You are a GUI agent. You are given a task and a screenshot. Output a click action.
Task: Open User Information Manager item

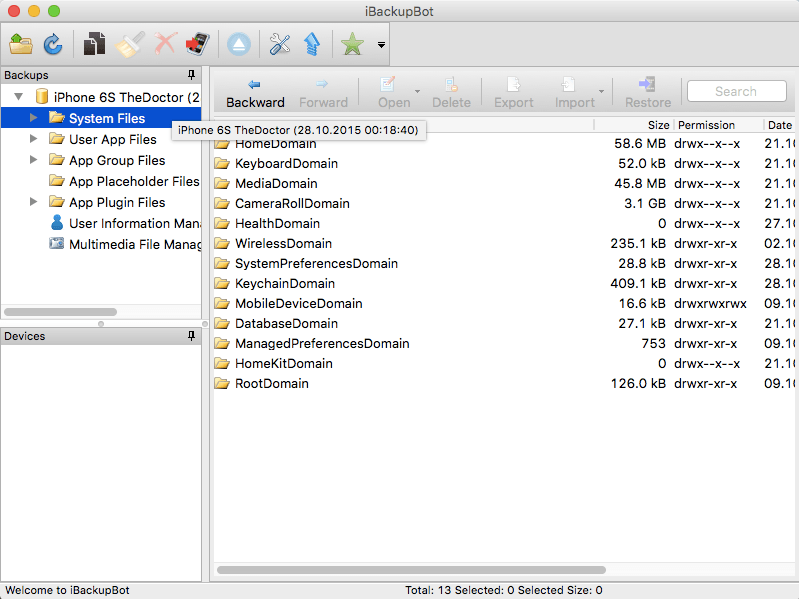pos(125,223)
